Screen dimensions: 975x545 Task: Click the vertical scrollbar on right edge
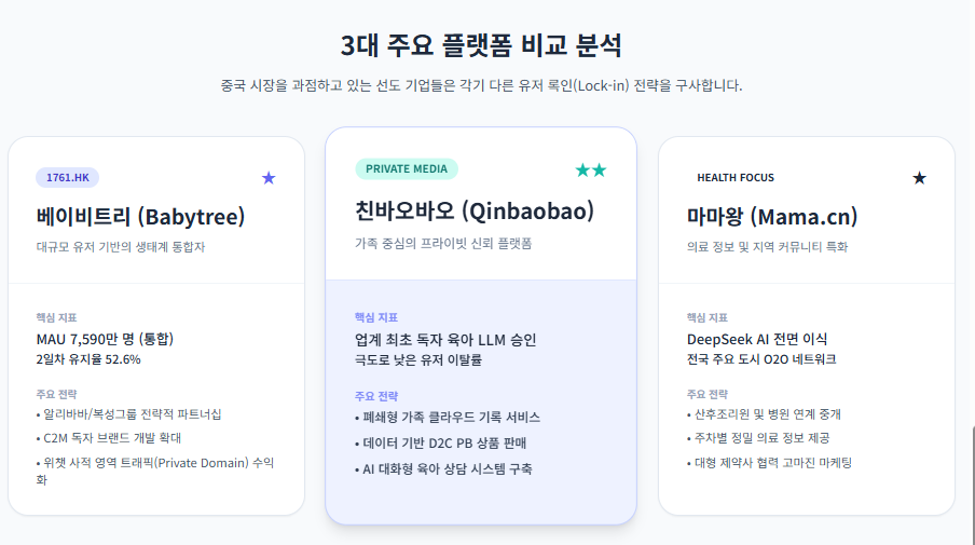coord(973,485)
